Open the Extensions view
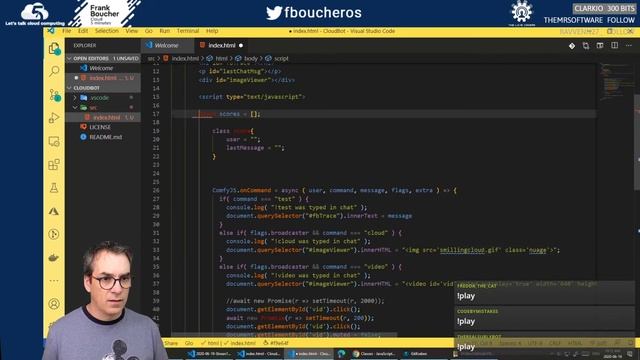Screen dimensions: 640x360 54,164
